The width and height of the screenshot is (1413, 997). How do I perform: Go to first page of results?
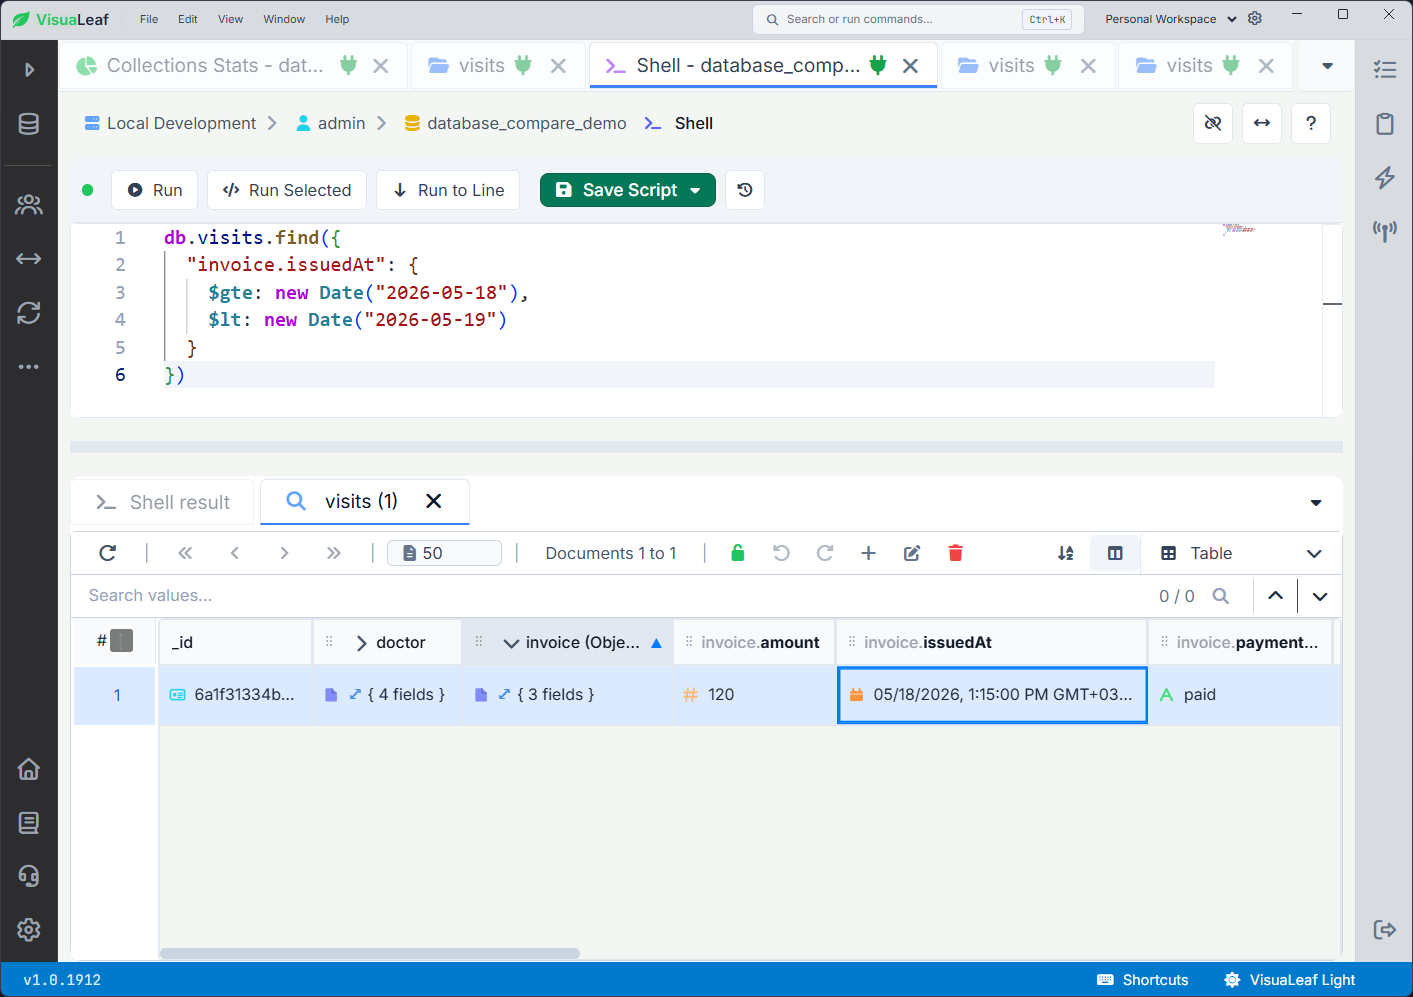pos(185,553)
